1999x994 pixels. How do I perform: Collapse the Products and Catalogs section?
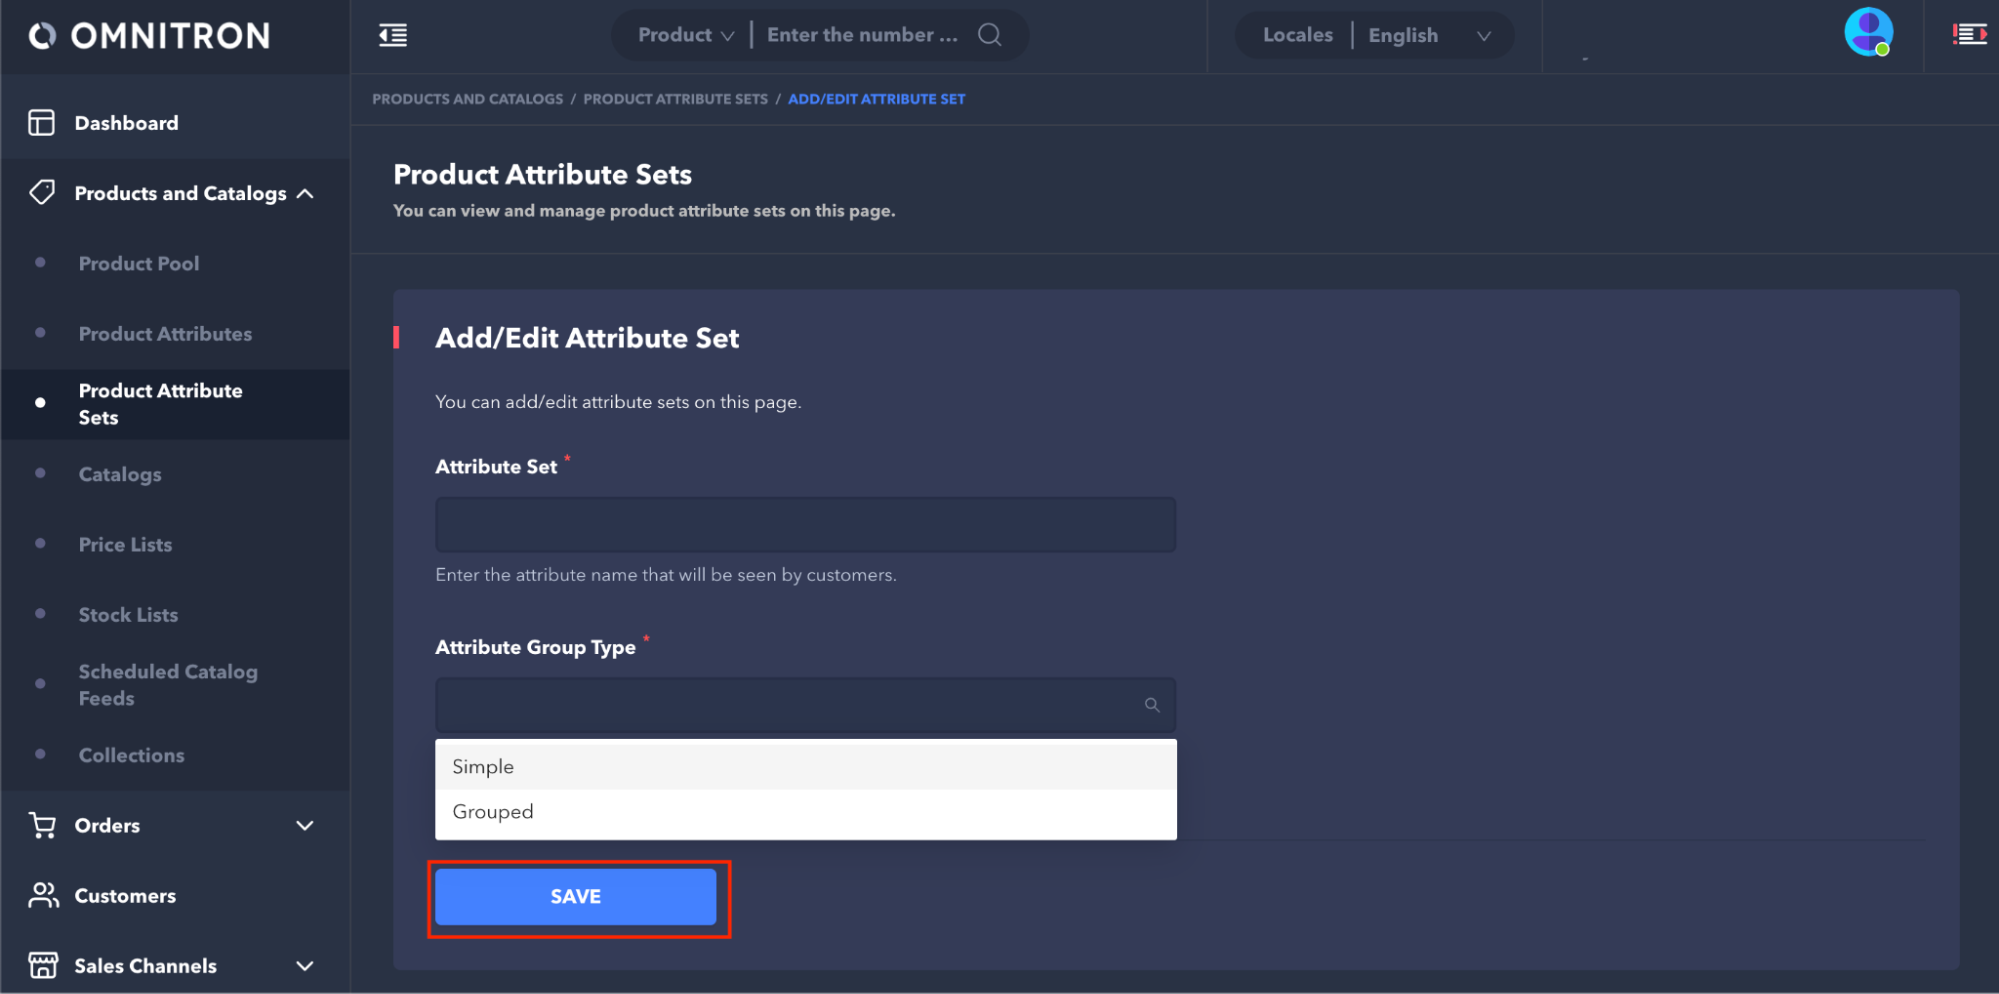coord(305,193)
